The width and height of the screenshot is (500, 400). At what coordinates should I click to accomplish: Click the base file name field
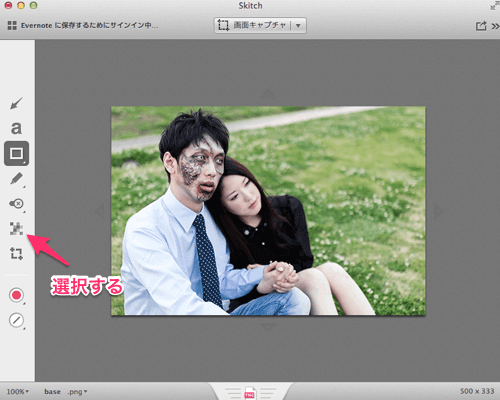click(52, 391)
